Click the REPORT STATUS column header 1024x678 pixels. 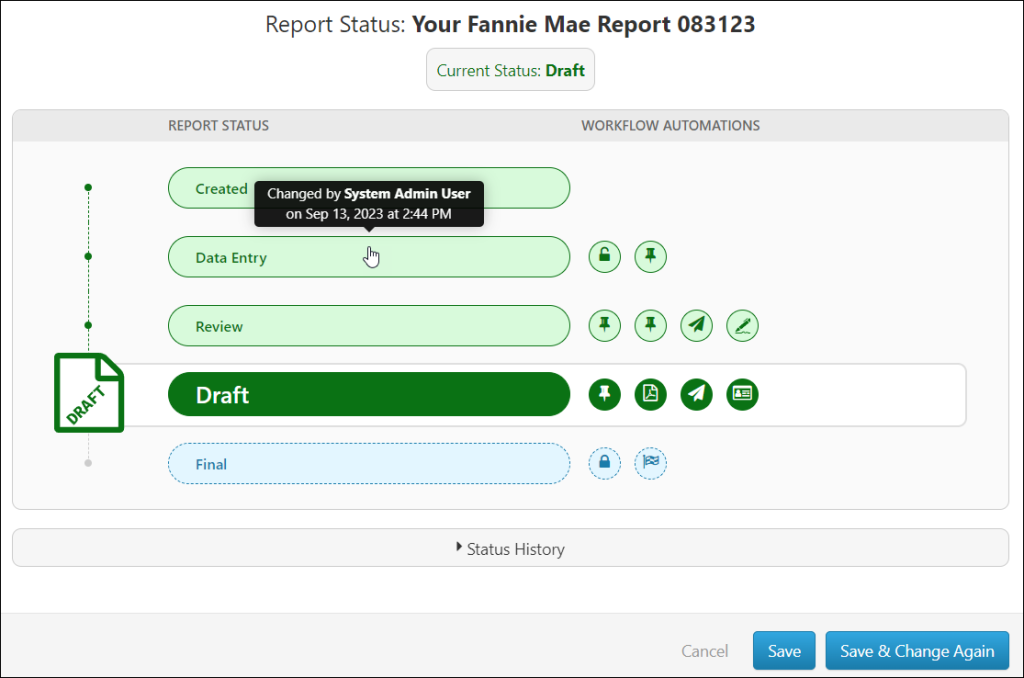218,125
